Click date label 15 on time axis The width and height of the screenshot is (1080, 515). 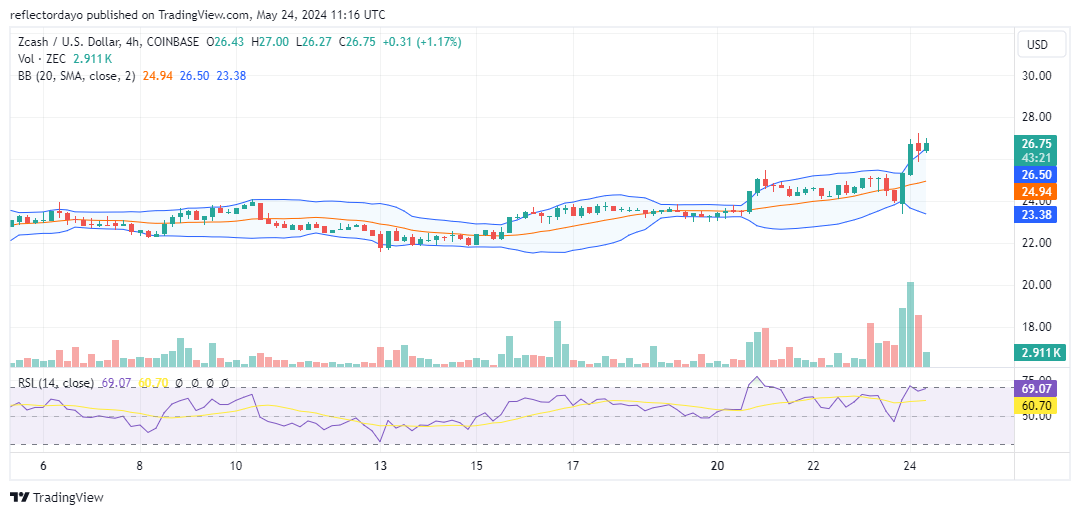(477, 466)
